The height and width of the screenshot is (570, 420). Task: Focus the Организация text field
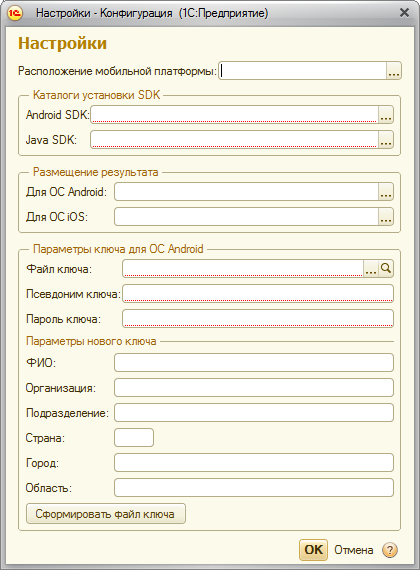[x=254, y=388]
